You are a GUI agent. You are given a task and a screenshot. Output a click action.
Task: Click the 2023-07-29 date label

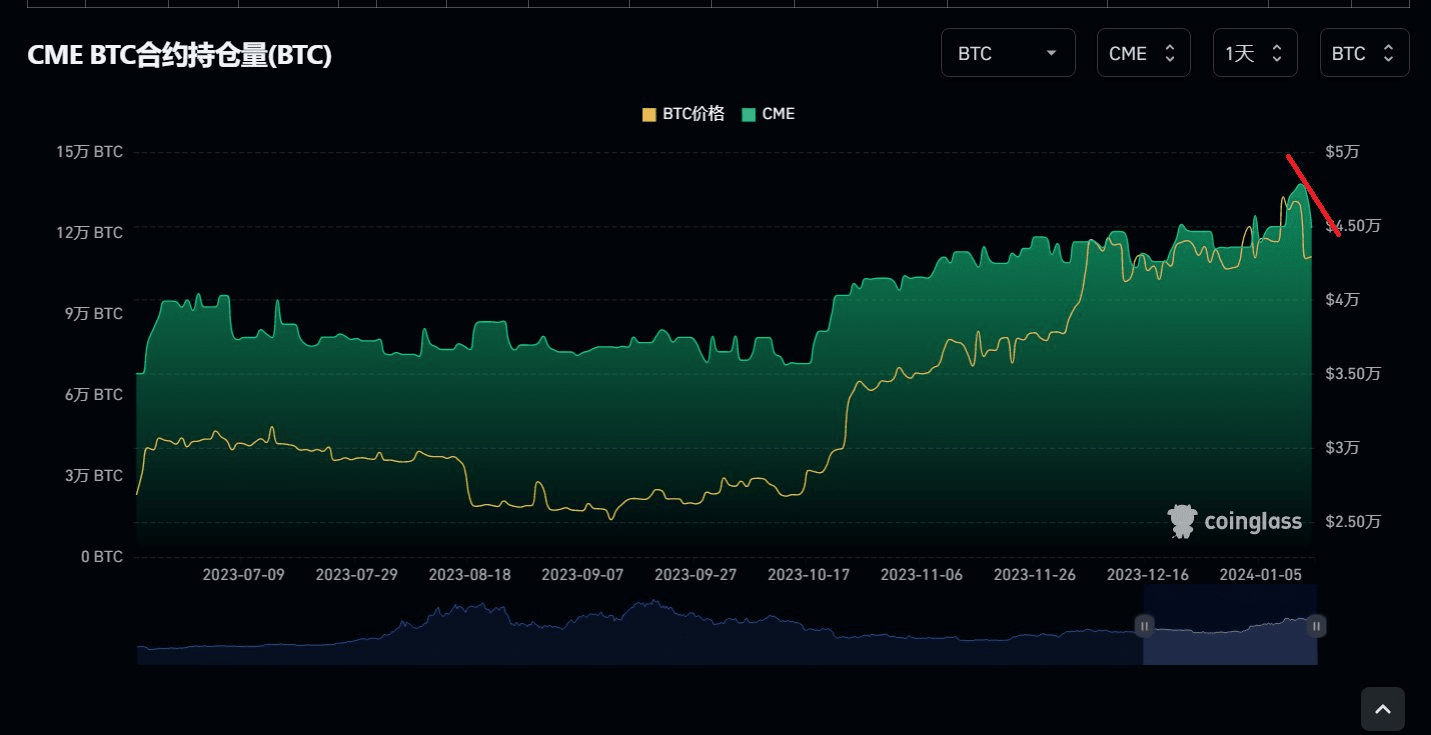(357, 575)
